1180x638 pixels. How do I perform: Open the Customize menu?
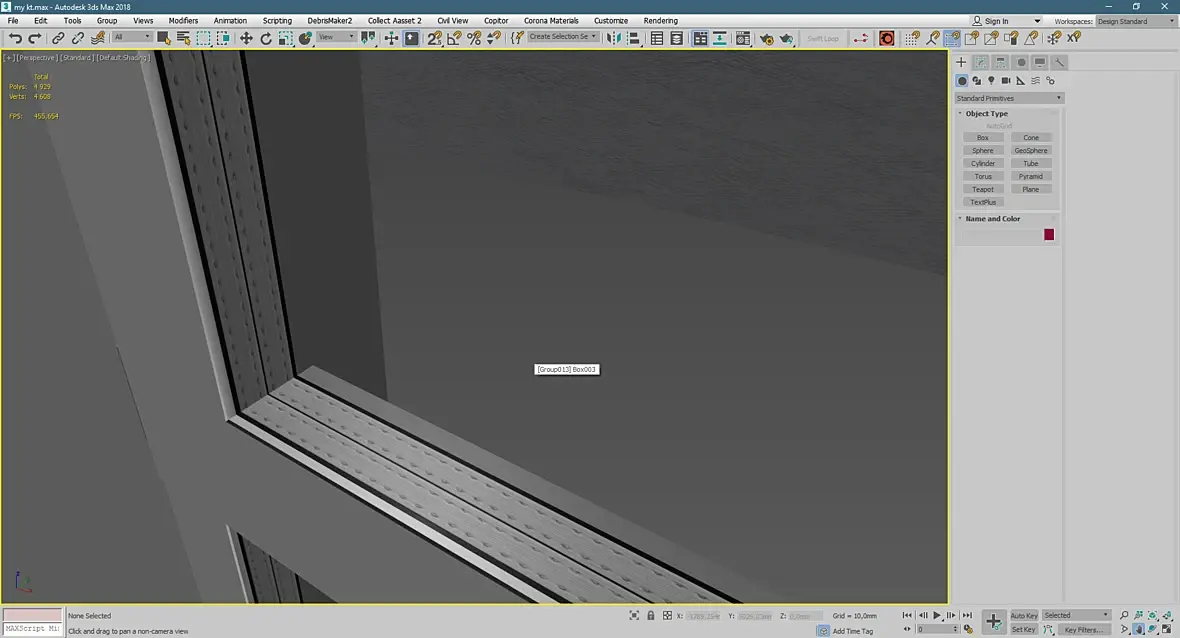610,21
